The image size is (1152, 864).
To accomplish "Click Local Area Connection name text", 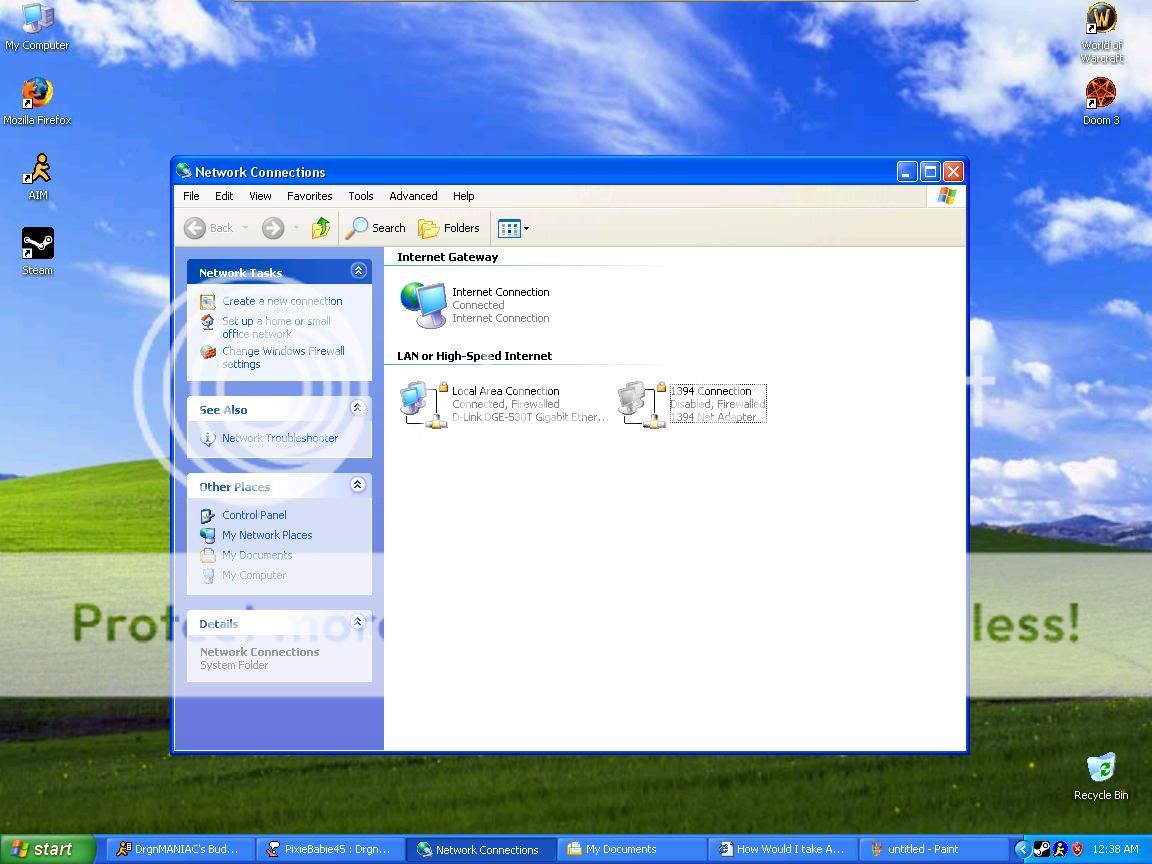I will 505,391.
